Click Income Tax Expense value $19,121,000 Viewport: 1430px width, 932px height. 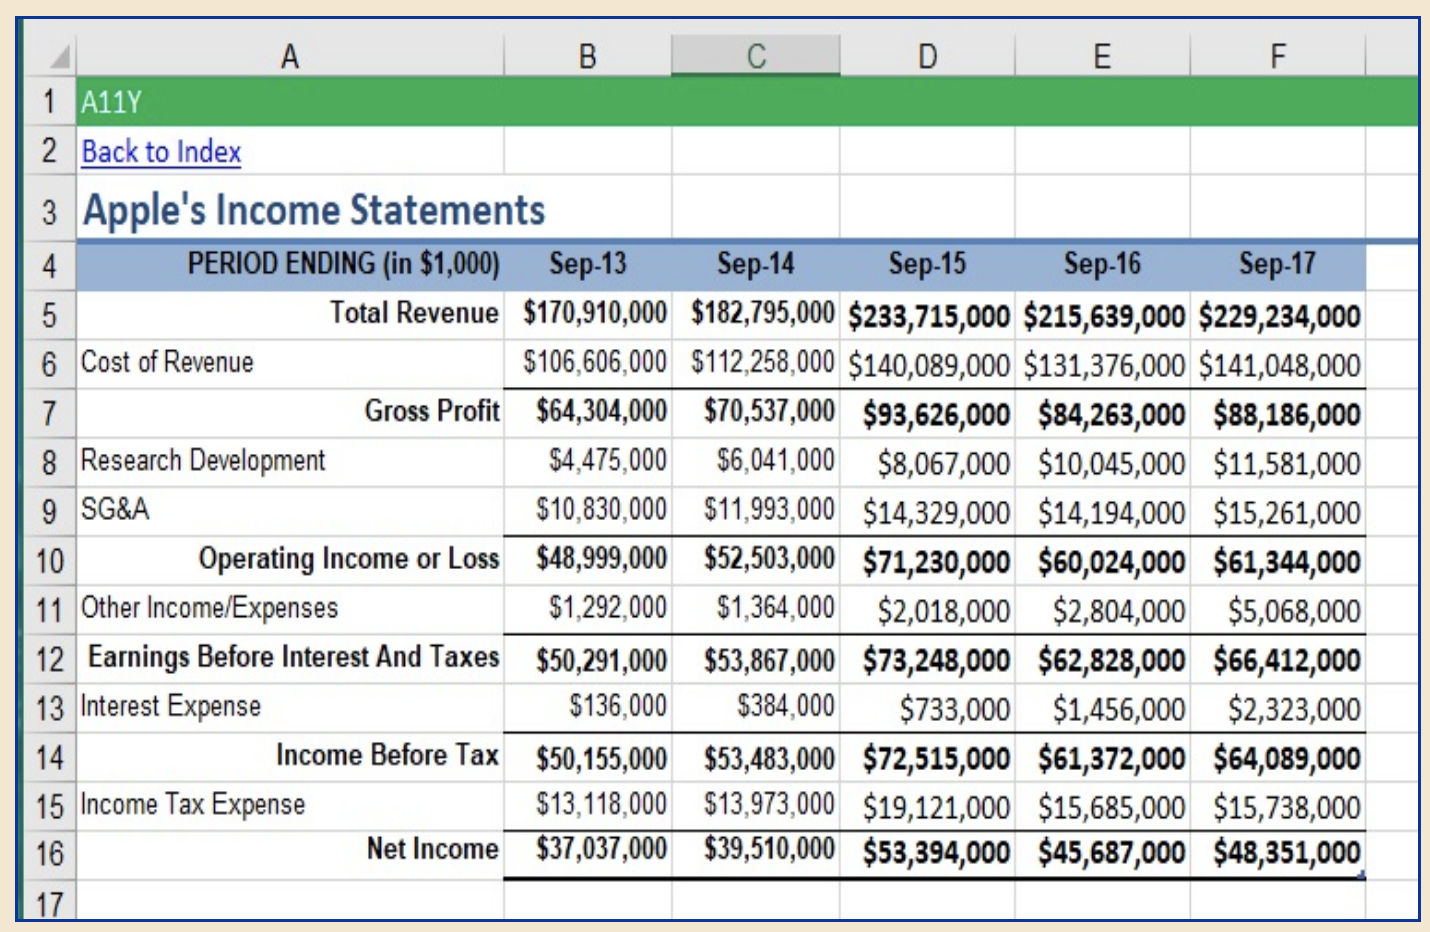927,806
